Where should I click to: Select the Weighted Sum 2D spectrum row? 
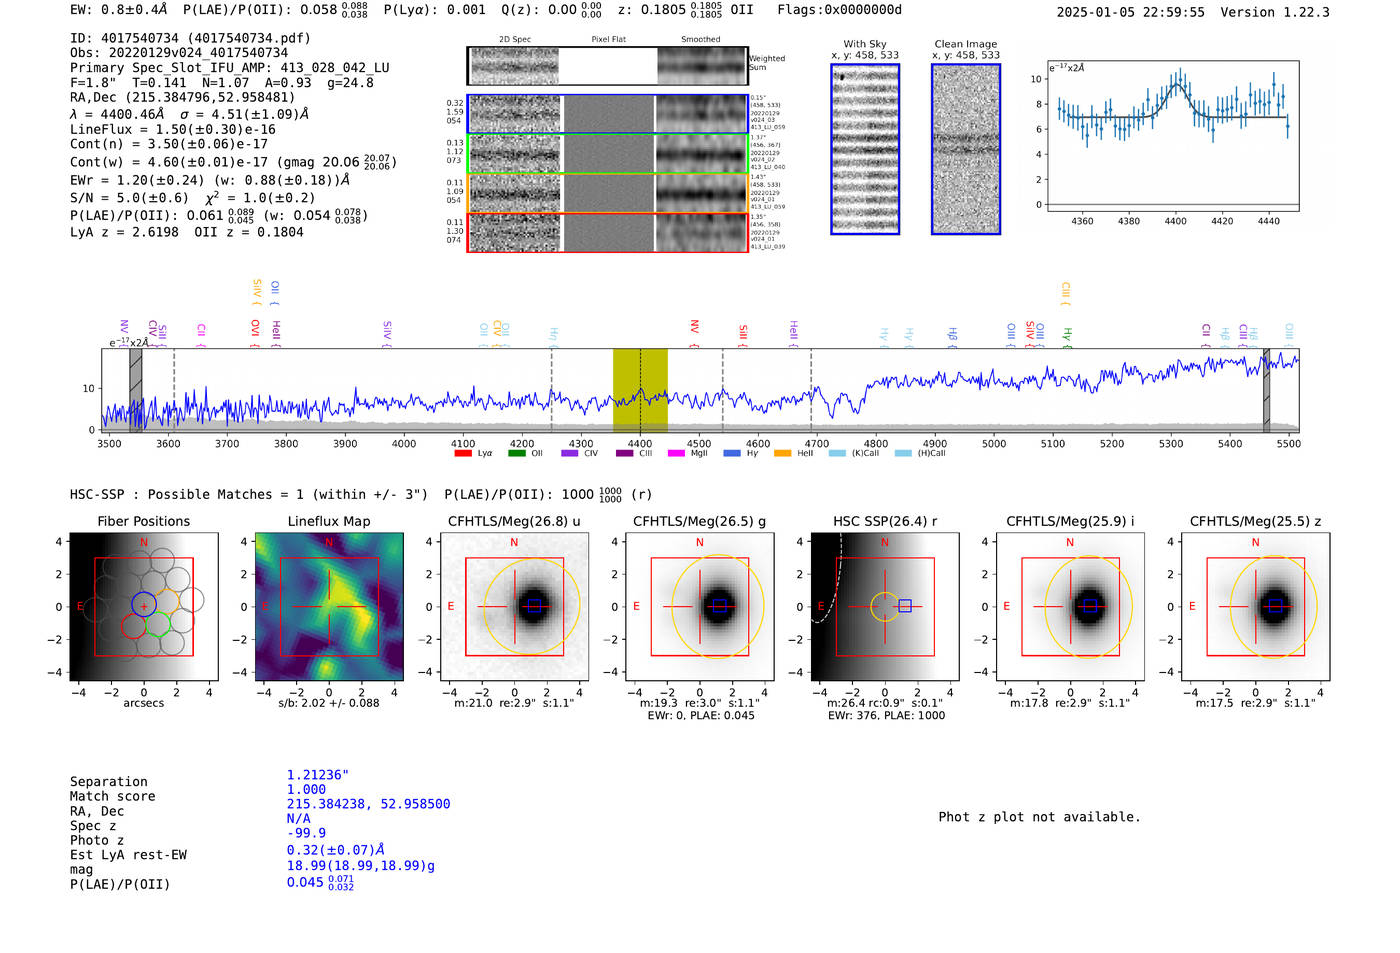[607, 66]
